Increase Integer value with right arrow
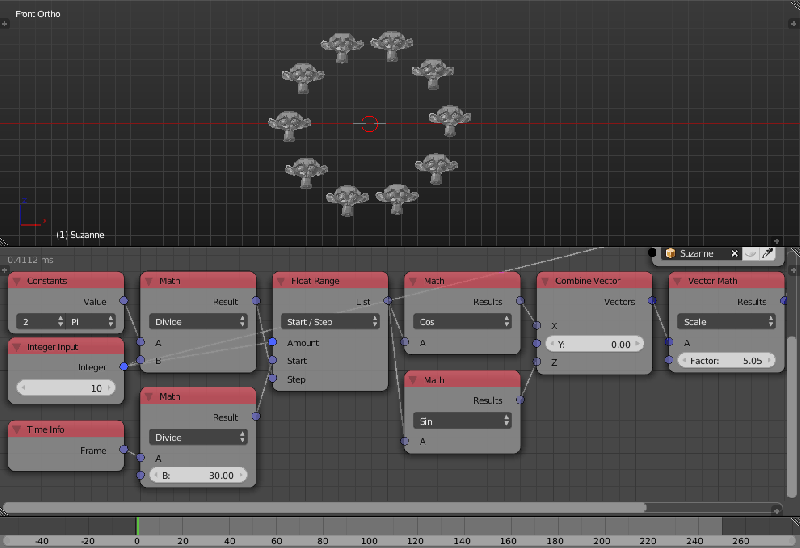800x548 pixels. [x=109, y=388]
